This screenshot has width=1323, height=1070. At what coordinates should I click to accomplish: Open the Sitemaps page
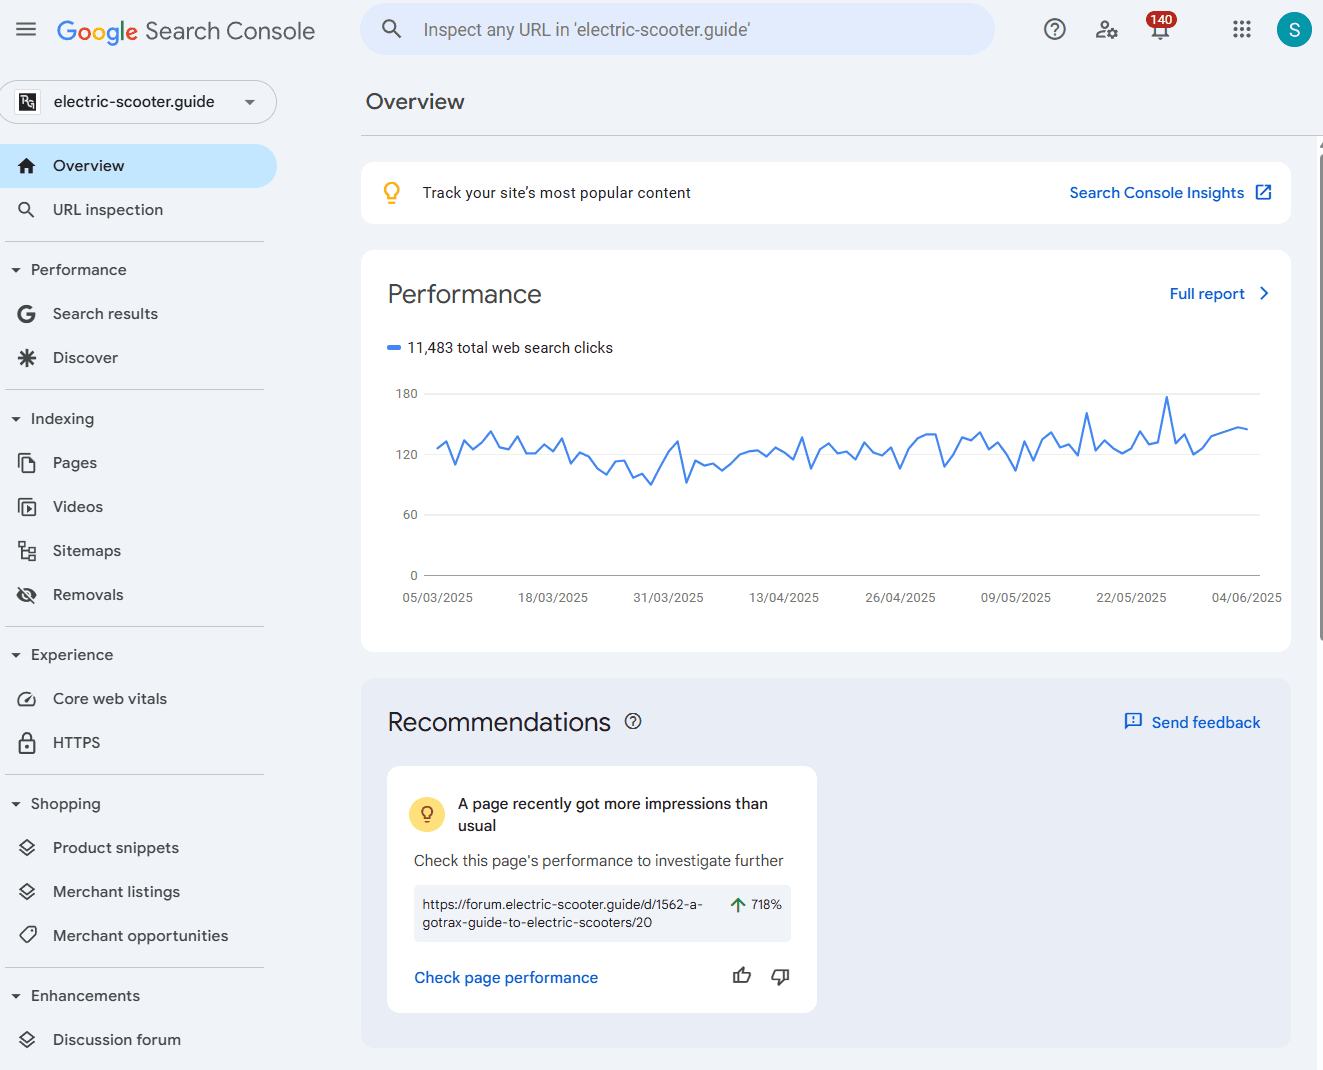pos(86,551)
